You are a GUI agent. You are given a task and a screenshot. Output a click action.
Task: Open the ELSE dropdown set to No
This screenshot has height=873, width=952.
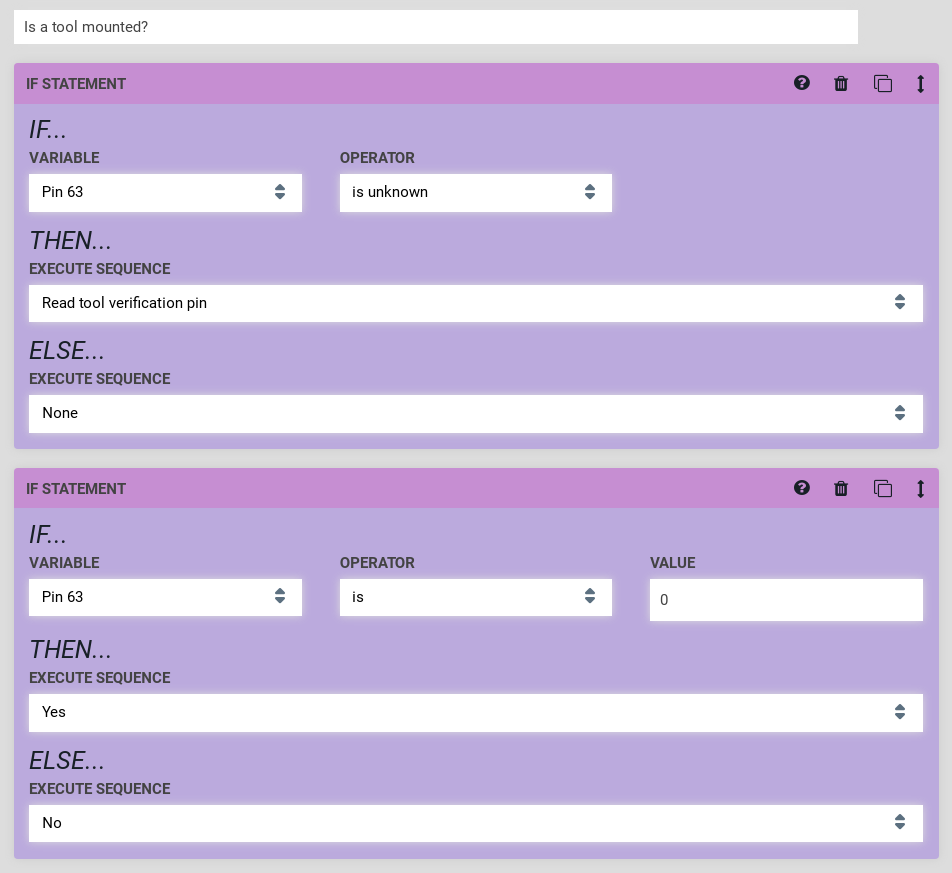[x=475, y=823]
